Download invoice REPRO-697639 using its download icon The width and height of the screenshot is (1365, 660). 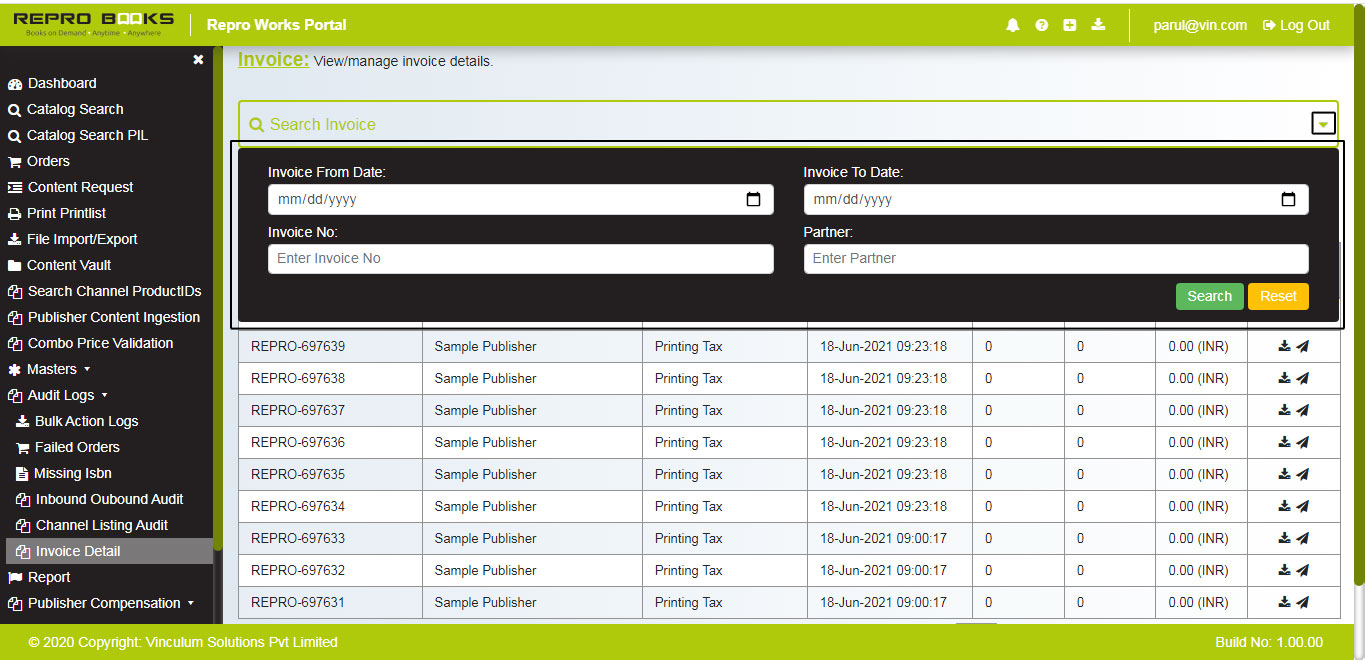pyautogui.click(x=1283, y=345)
